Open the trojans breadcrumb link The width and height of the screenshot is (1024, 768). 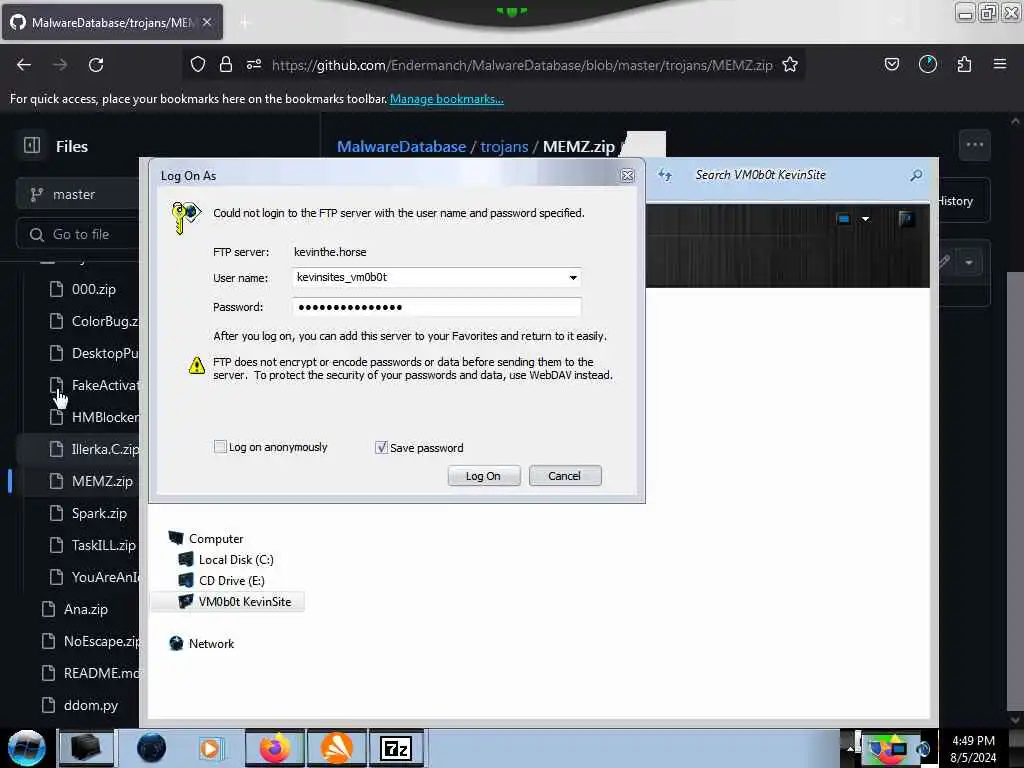click(504, 146)
